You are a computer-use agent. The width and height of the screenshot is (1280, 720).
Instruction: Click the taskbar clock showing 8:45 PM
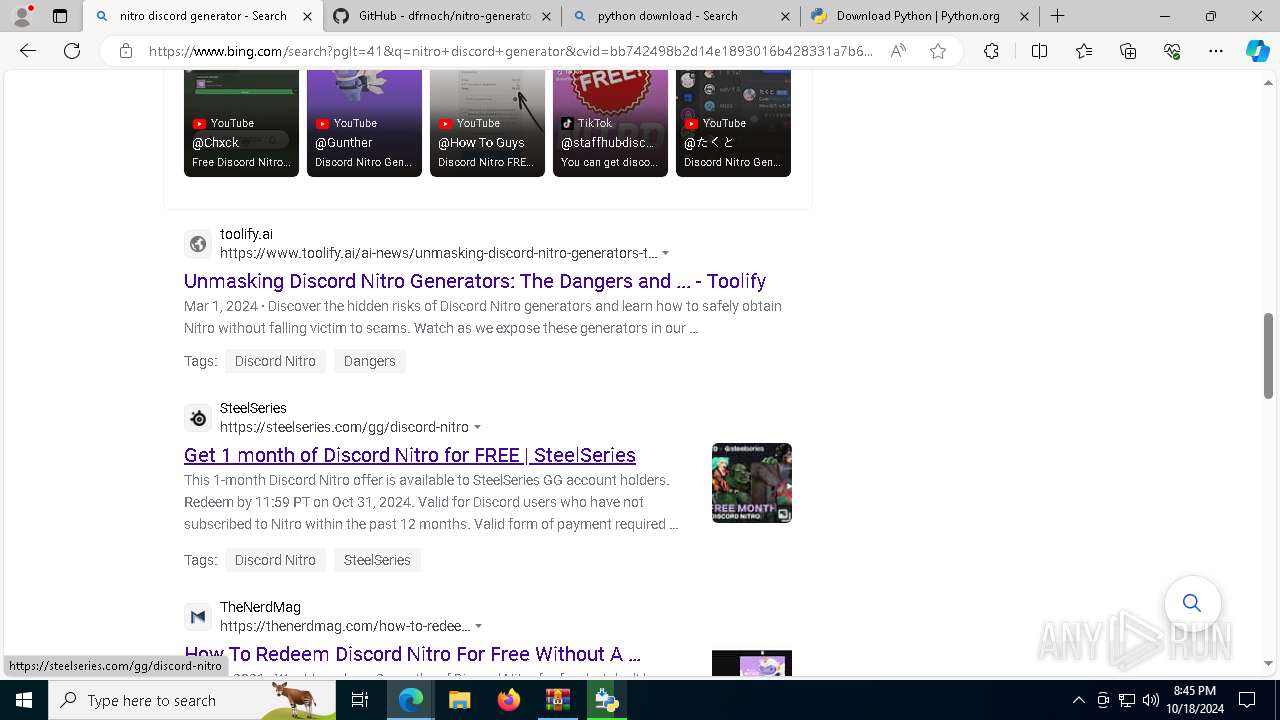point(1194,700)
